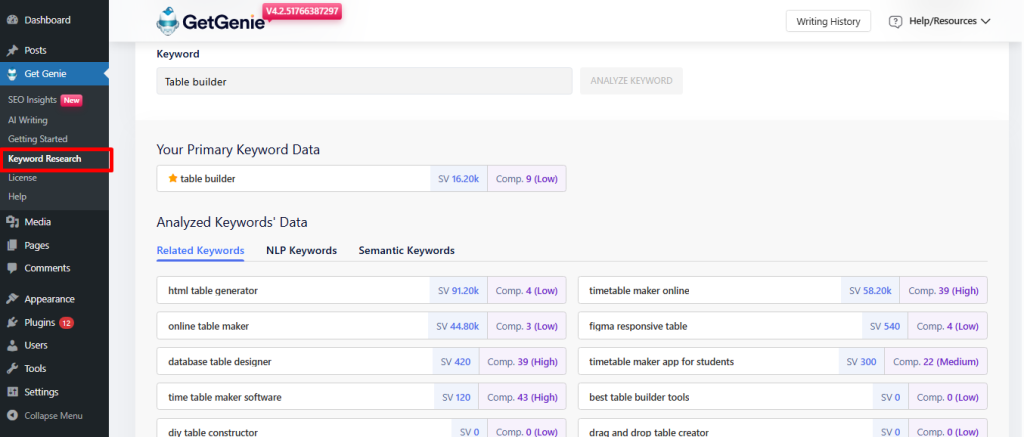Select the diy table constructor keyword
Image resolution: width=1024 pixels, height=437 pixels.
point(361,428)
